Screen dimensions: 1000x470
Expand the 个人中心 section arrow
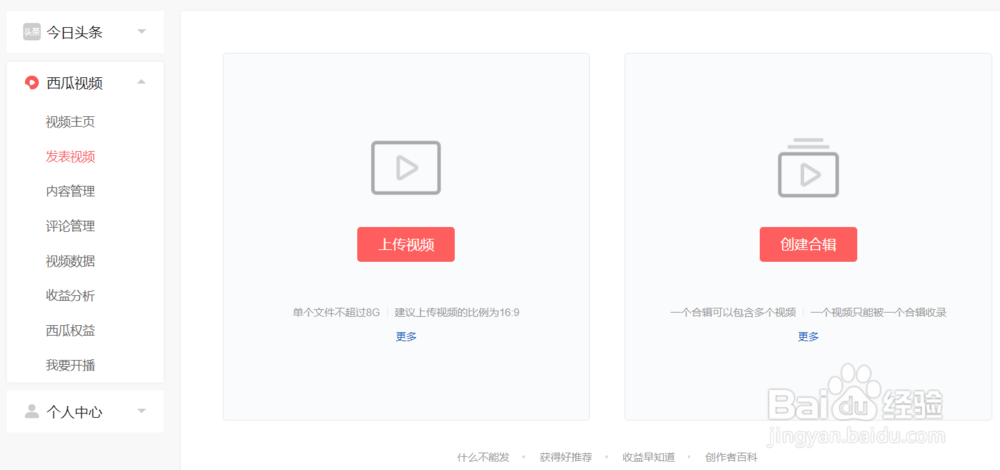pos(142,411)
